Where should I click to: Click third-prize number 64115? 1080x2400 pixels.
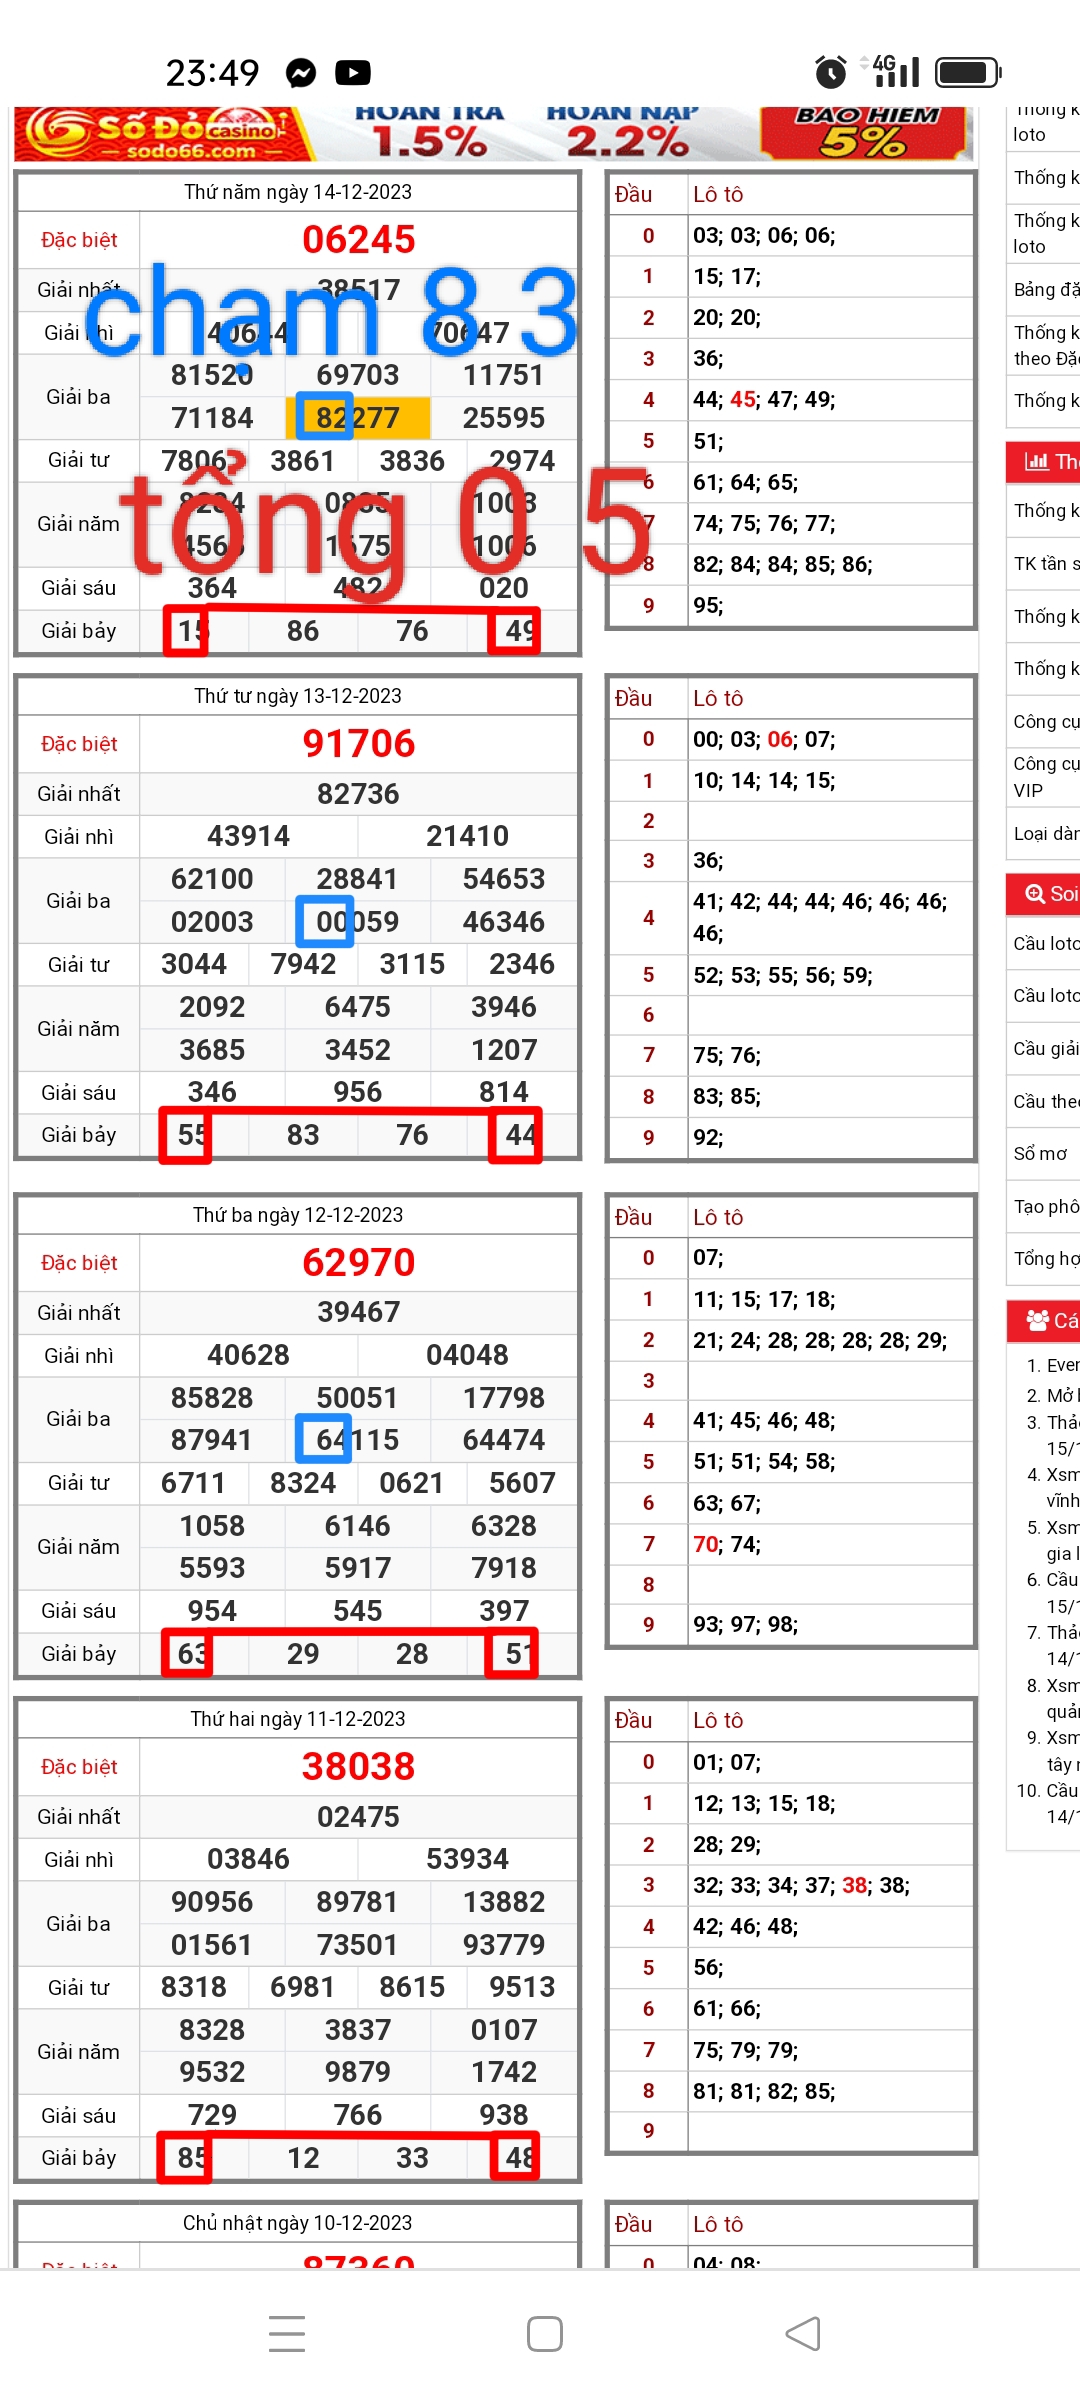[x=358, y=1440]
